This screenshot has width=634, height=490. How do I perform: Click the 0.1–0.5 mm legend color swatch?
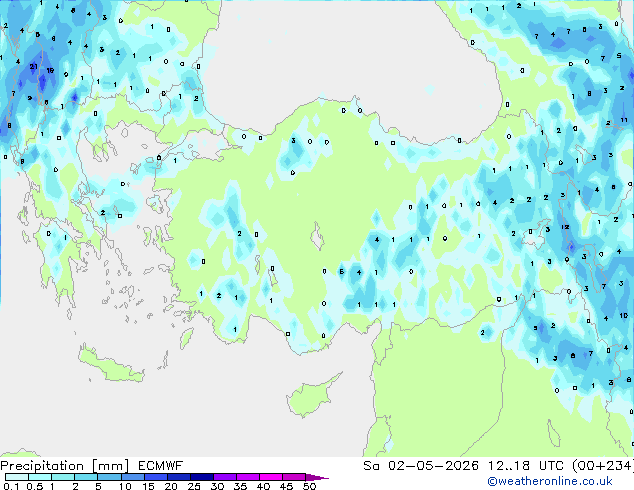(x=17, y=477)
